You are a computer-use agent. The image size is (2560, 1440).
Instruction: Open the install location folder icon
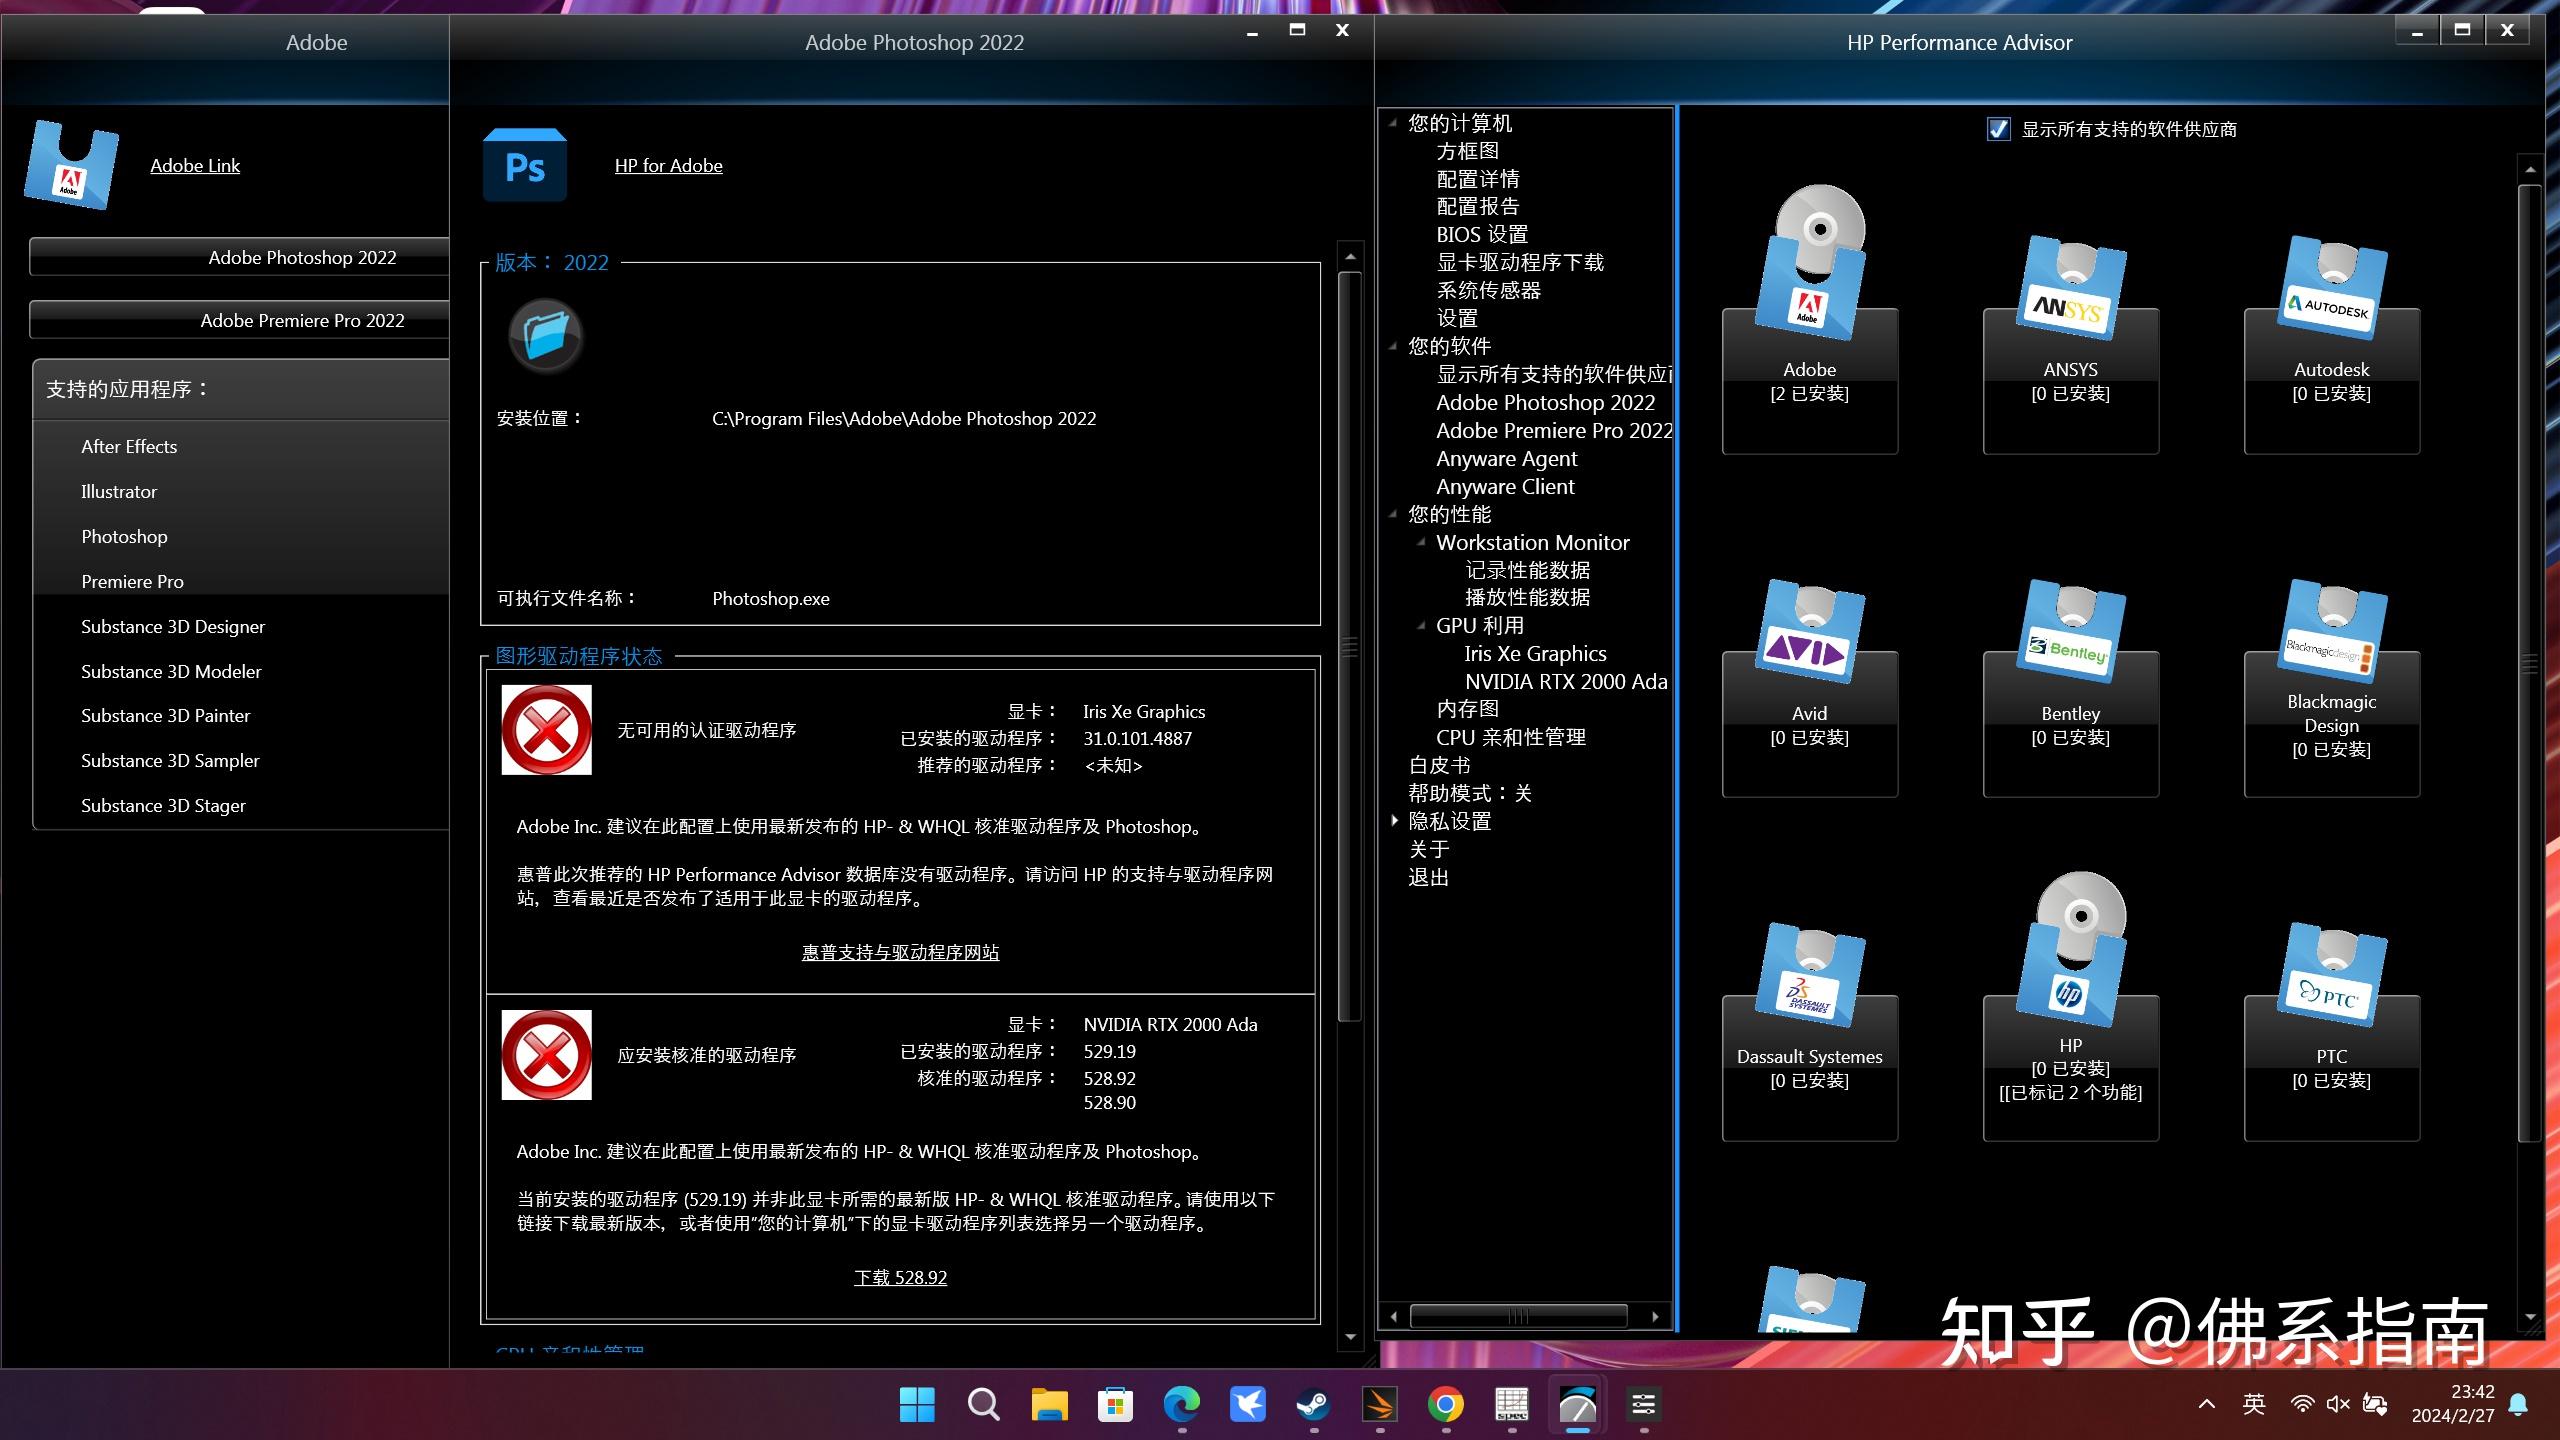tap(546, 335)
